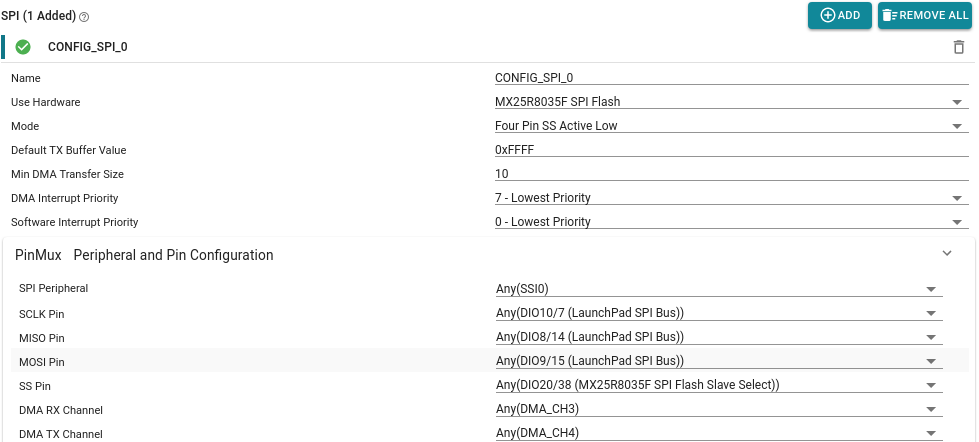The width and height of the screenshot is (979, 442).
Task: Delete CONFIG_SPI_0 with the trash icon
Action: point(959,47)
